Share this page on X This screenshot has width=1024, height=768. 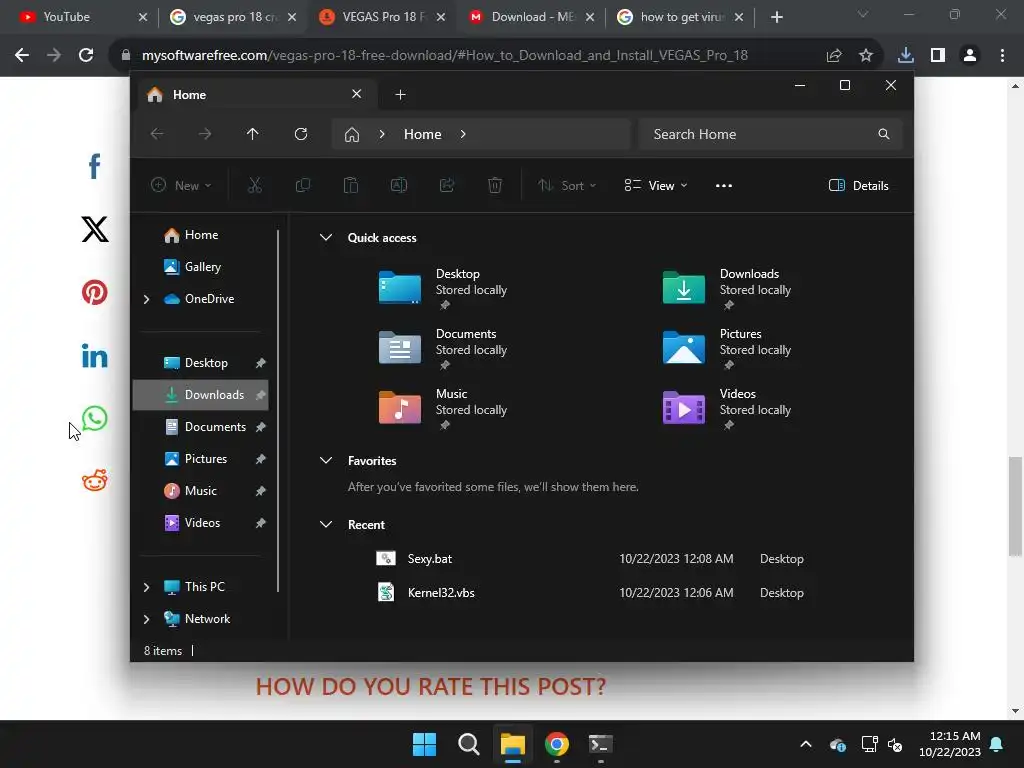point(95,229)
